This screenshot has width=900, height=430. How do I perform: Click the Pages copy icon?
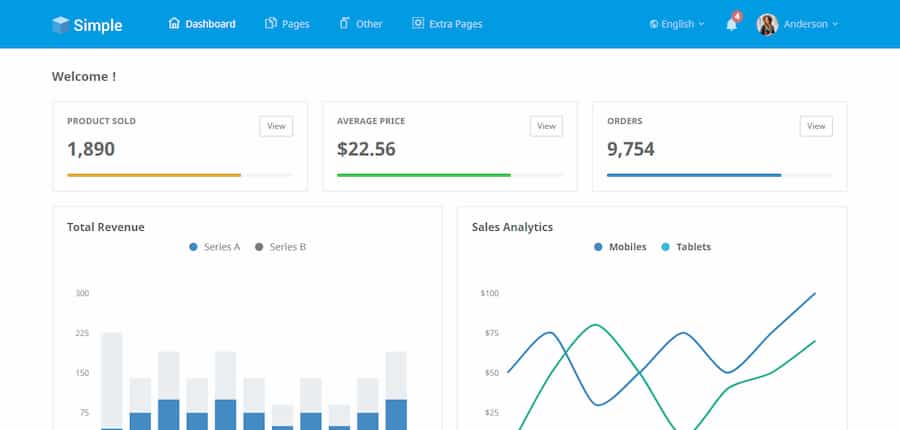(271, 23)
